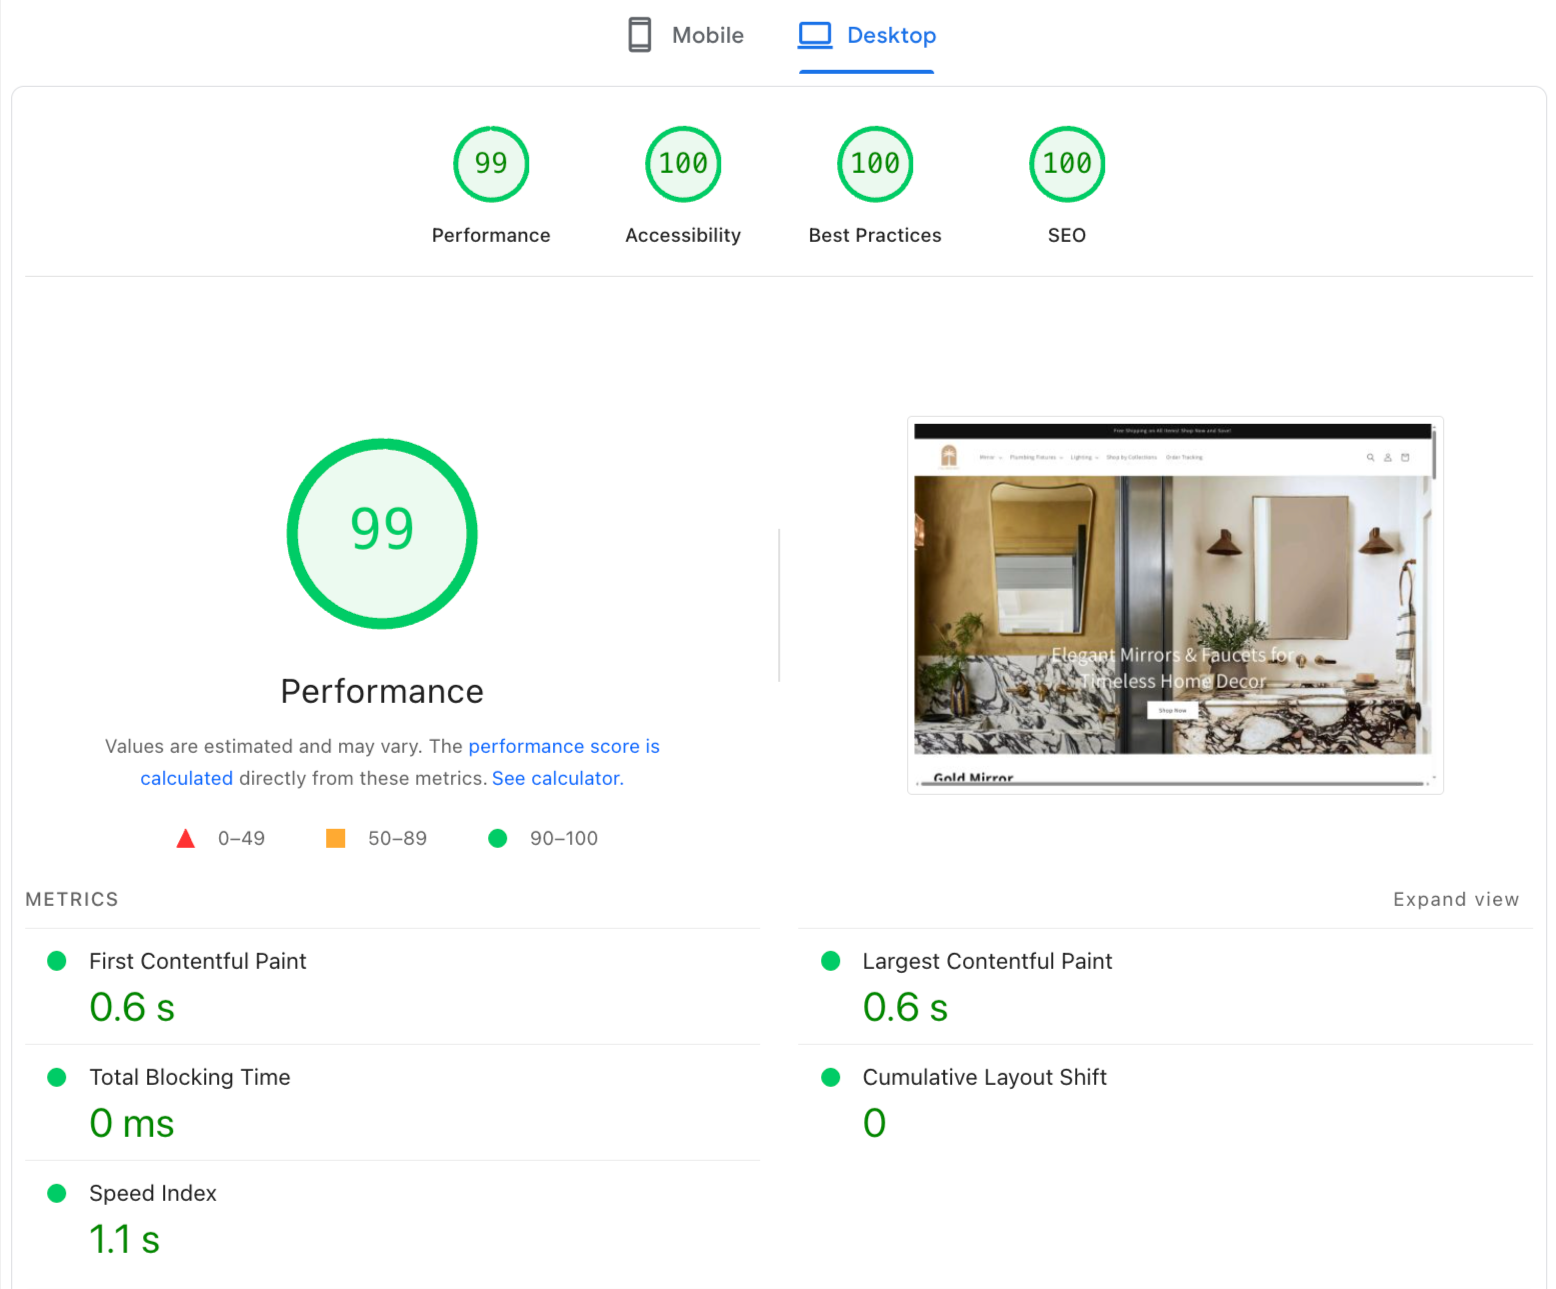Expand the Largest Contentful Paint metric

coord(987,961)
